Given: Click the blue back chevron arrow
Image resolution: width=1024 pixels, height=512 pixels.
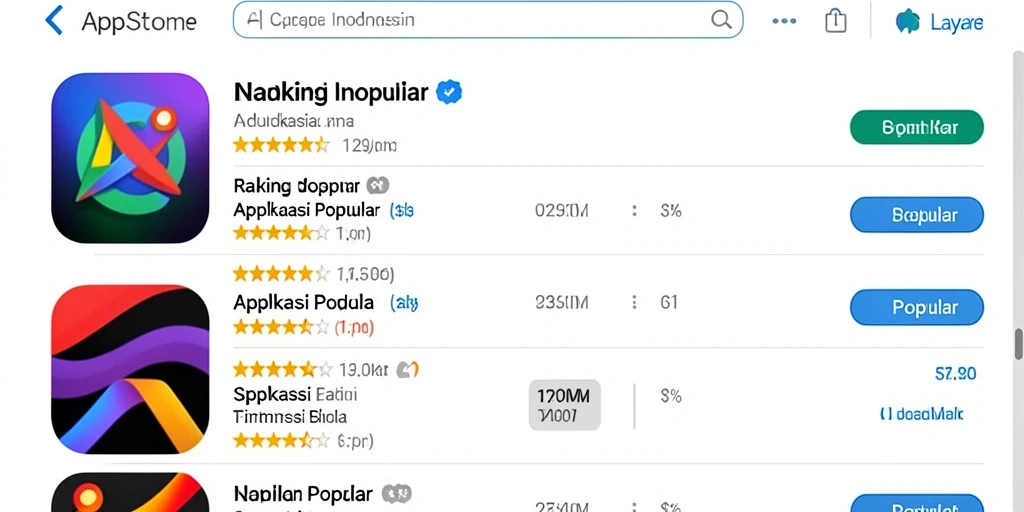Looking at the screenshot, I should pyautogui.click(x=54, y=20).
